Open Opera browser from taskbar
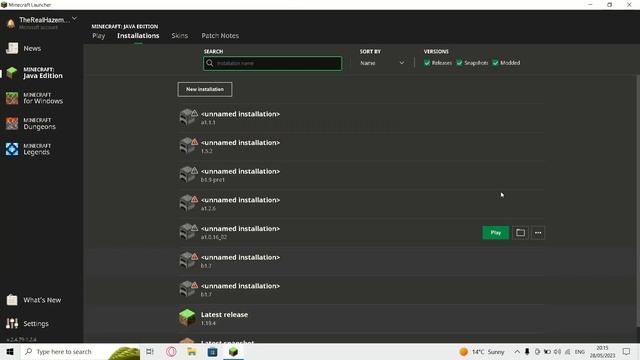This screenshot has height=360, width=640. pos(171,351)
